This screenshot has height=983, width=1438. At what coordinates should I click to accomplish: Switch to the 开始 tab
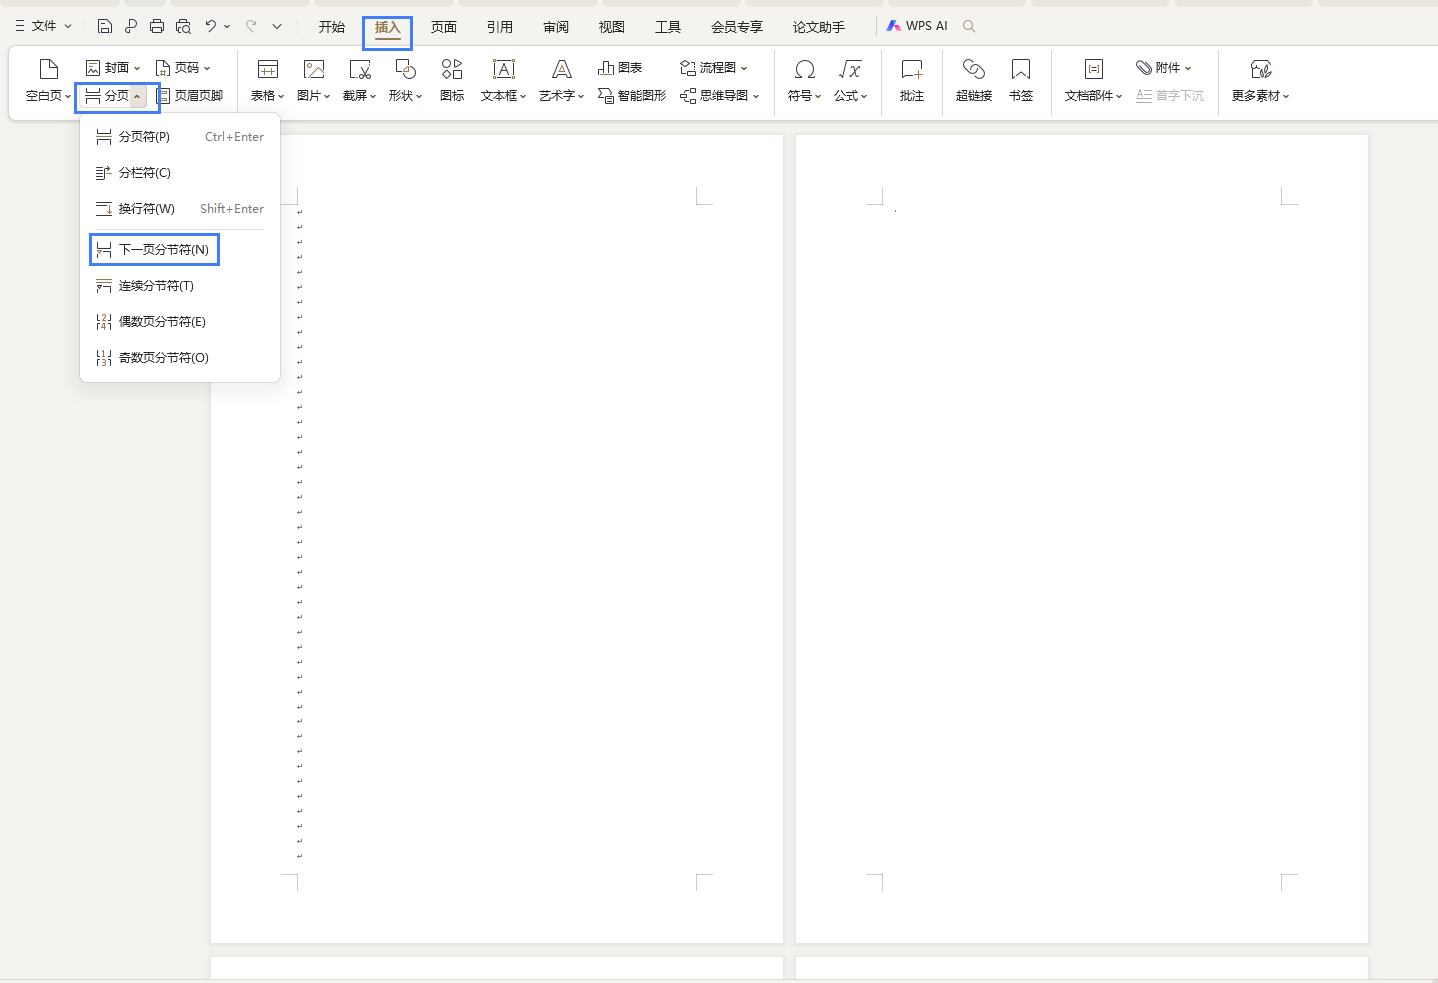pos(332,27)
